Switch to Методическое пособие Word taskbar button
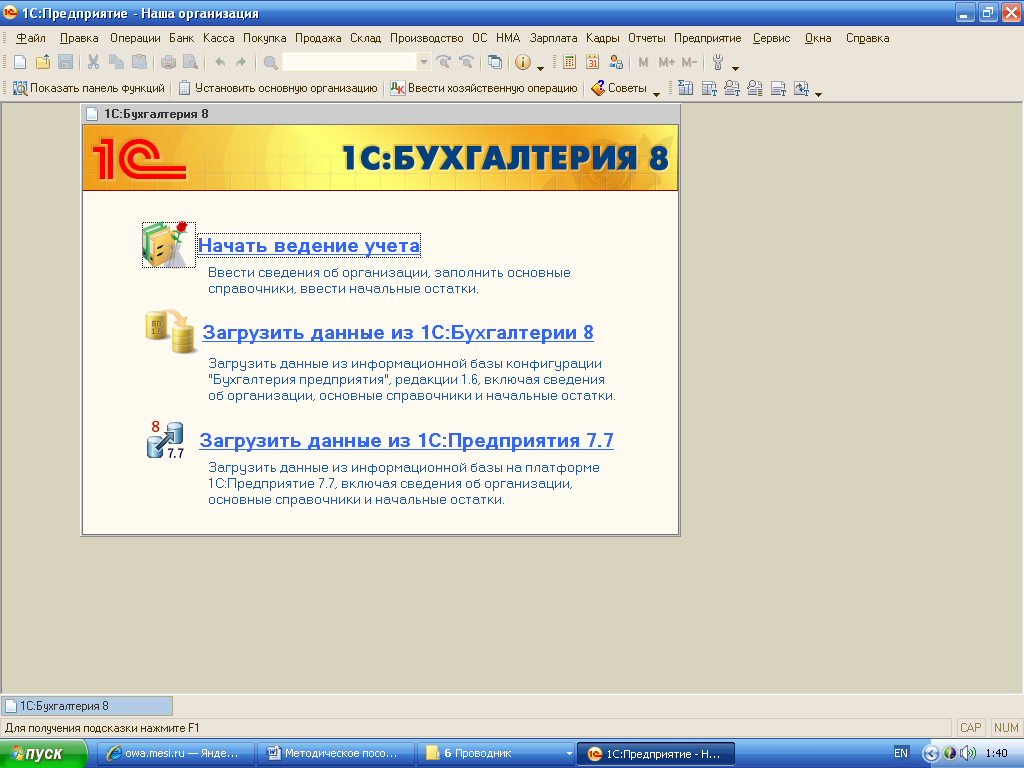This screenshot has height=768, width=1024. tap(336, 754)
